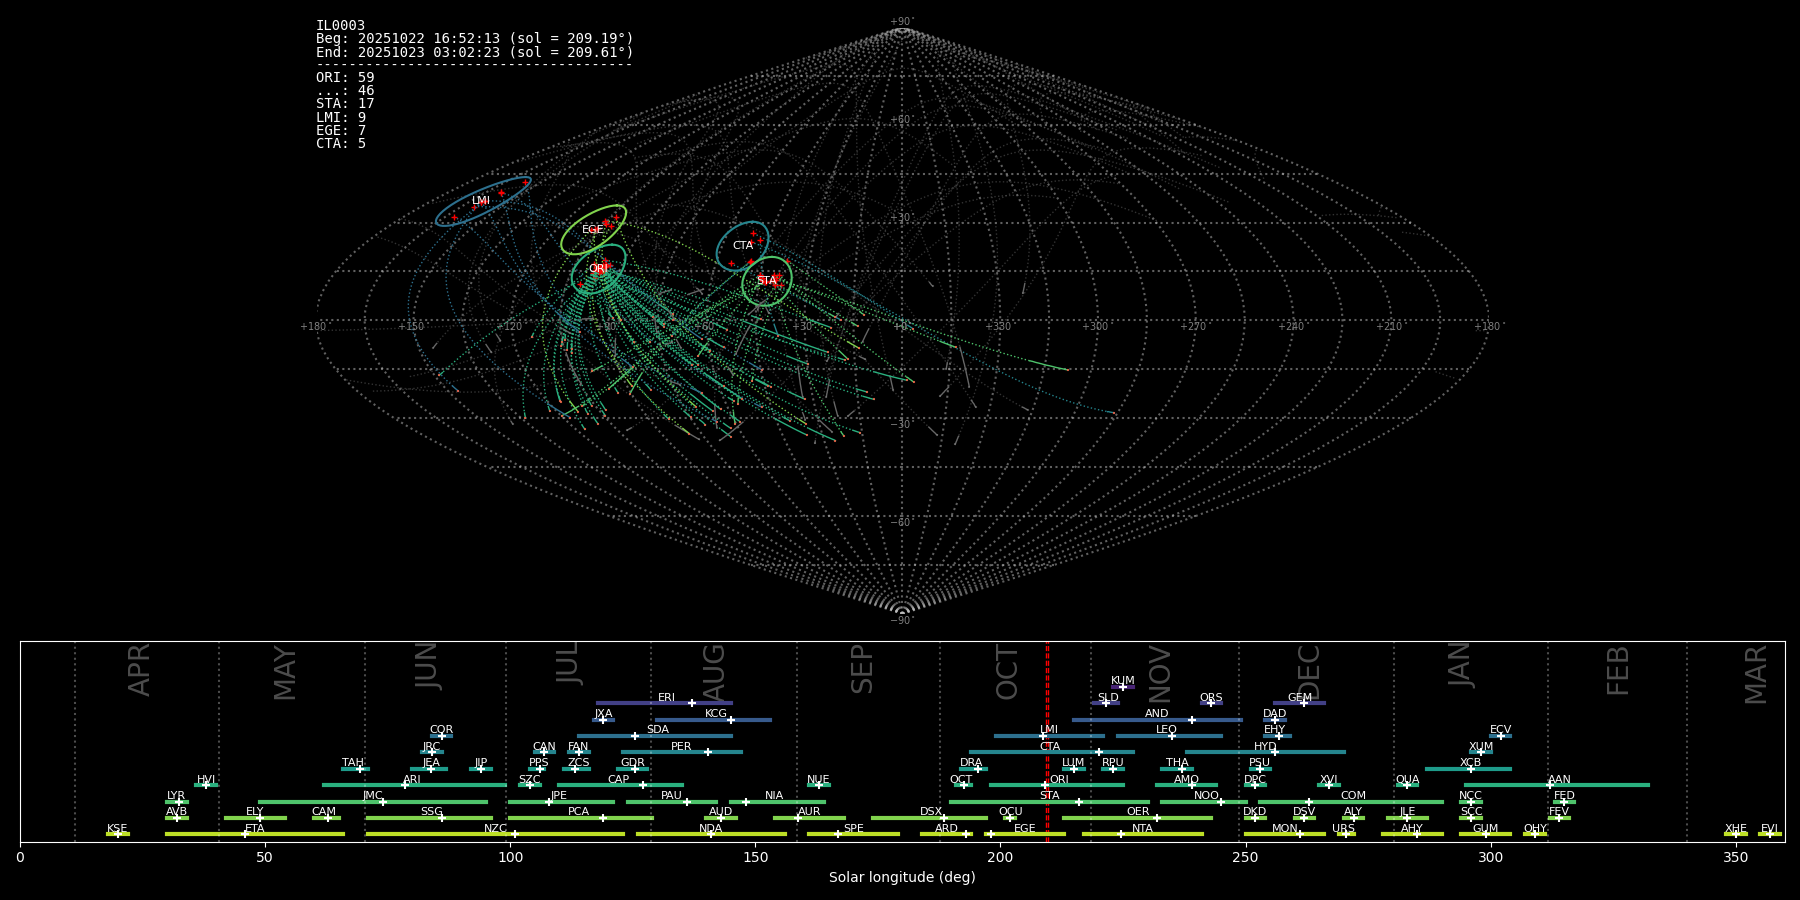
Task: Click the COR shower label in timeline
Action: 441,730
